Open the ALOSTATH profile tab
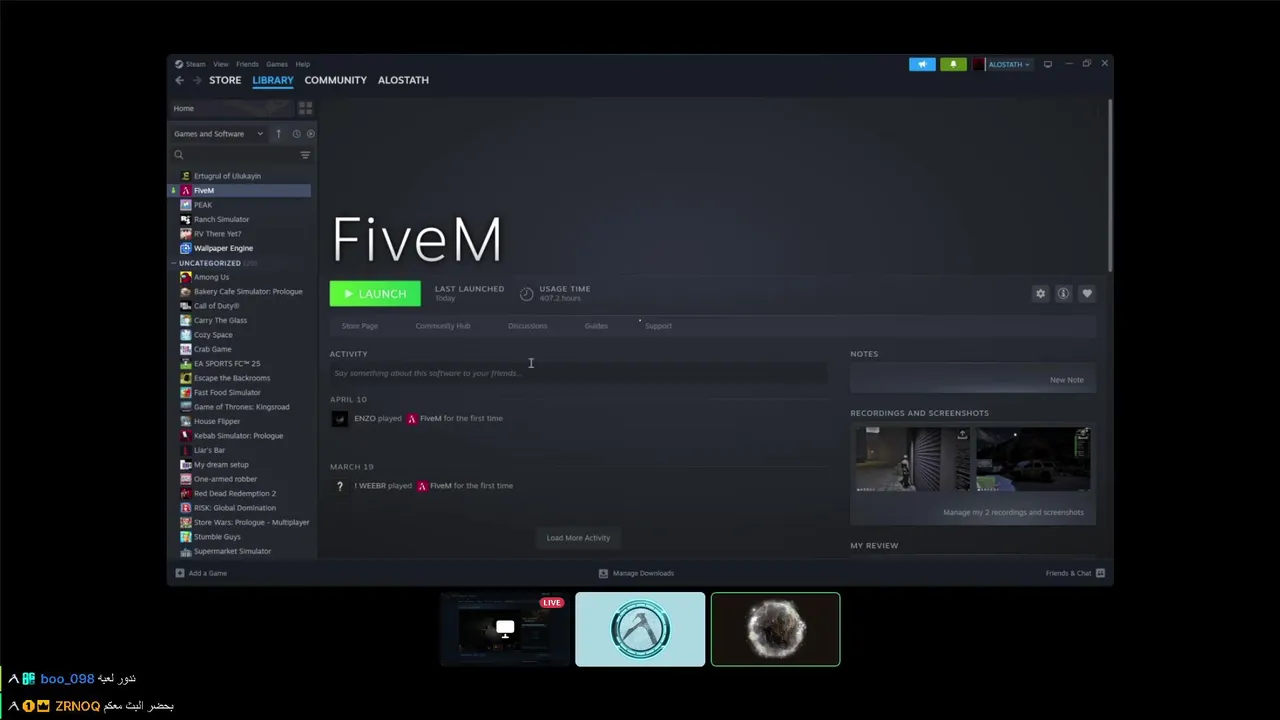 pos(403,80)
